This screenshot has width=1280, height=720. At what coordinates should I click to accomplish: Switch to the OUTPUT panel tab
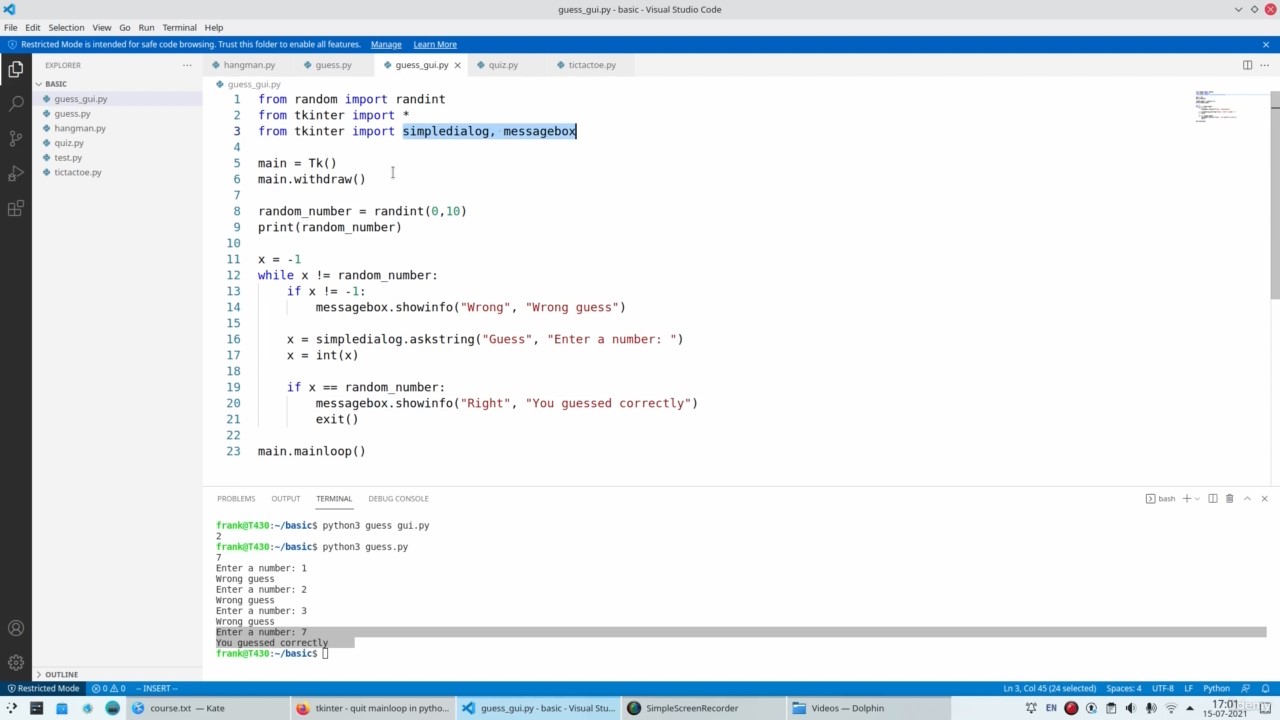point(285,498)
